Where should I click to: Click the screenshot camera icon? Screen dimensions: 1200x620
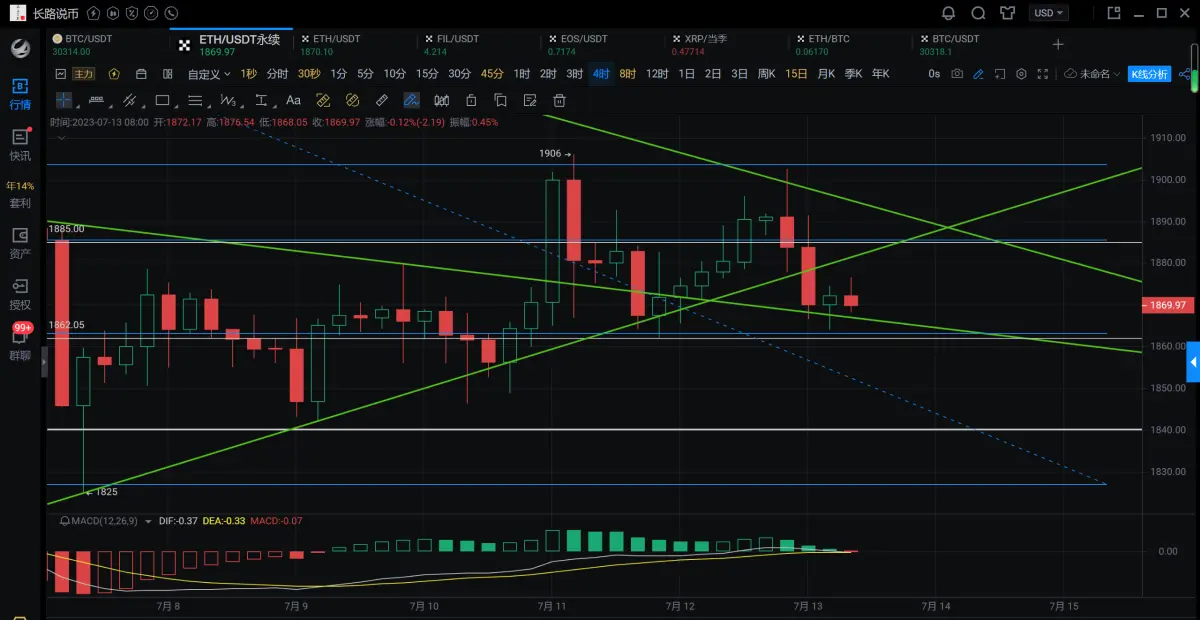[957, 74]
